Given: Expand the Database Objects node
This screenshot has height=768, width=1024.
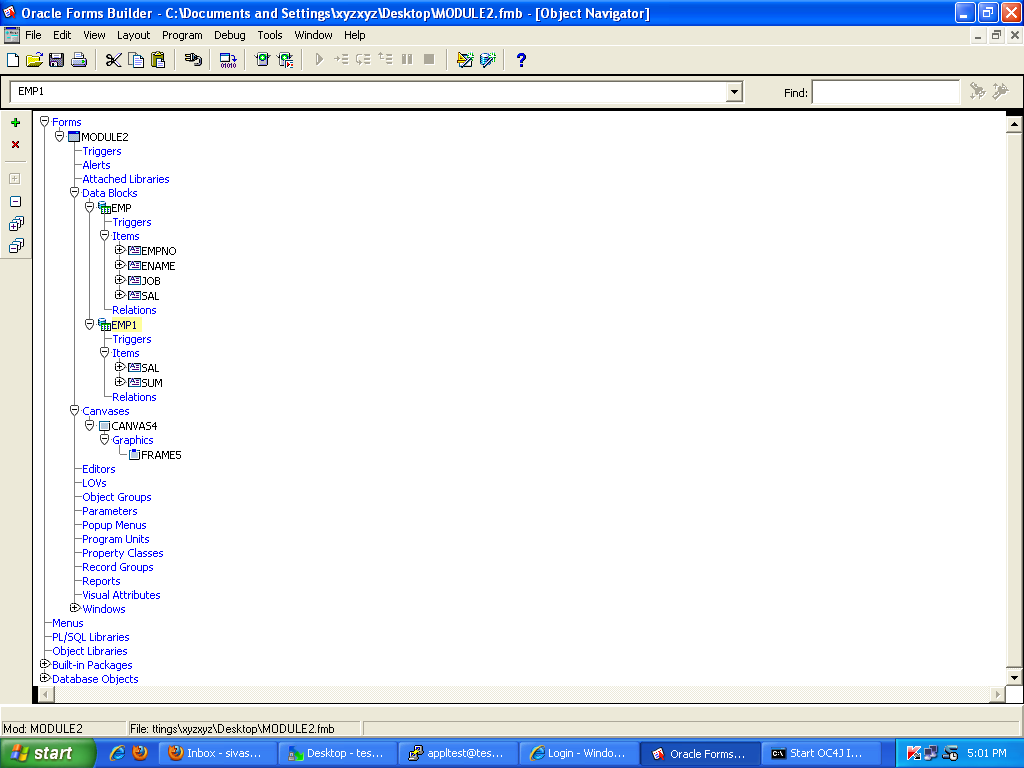Looking at the screenshot, I should (44, 678).
